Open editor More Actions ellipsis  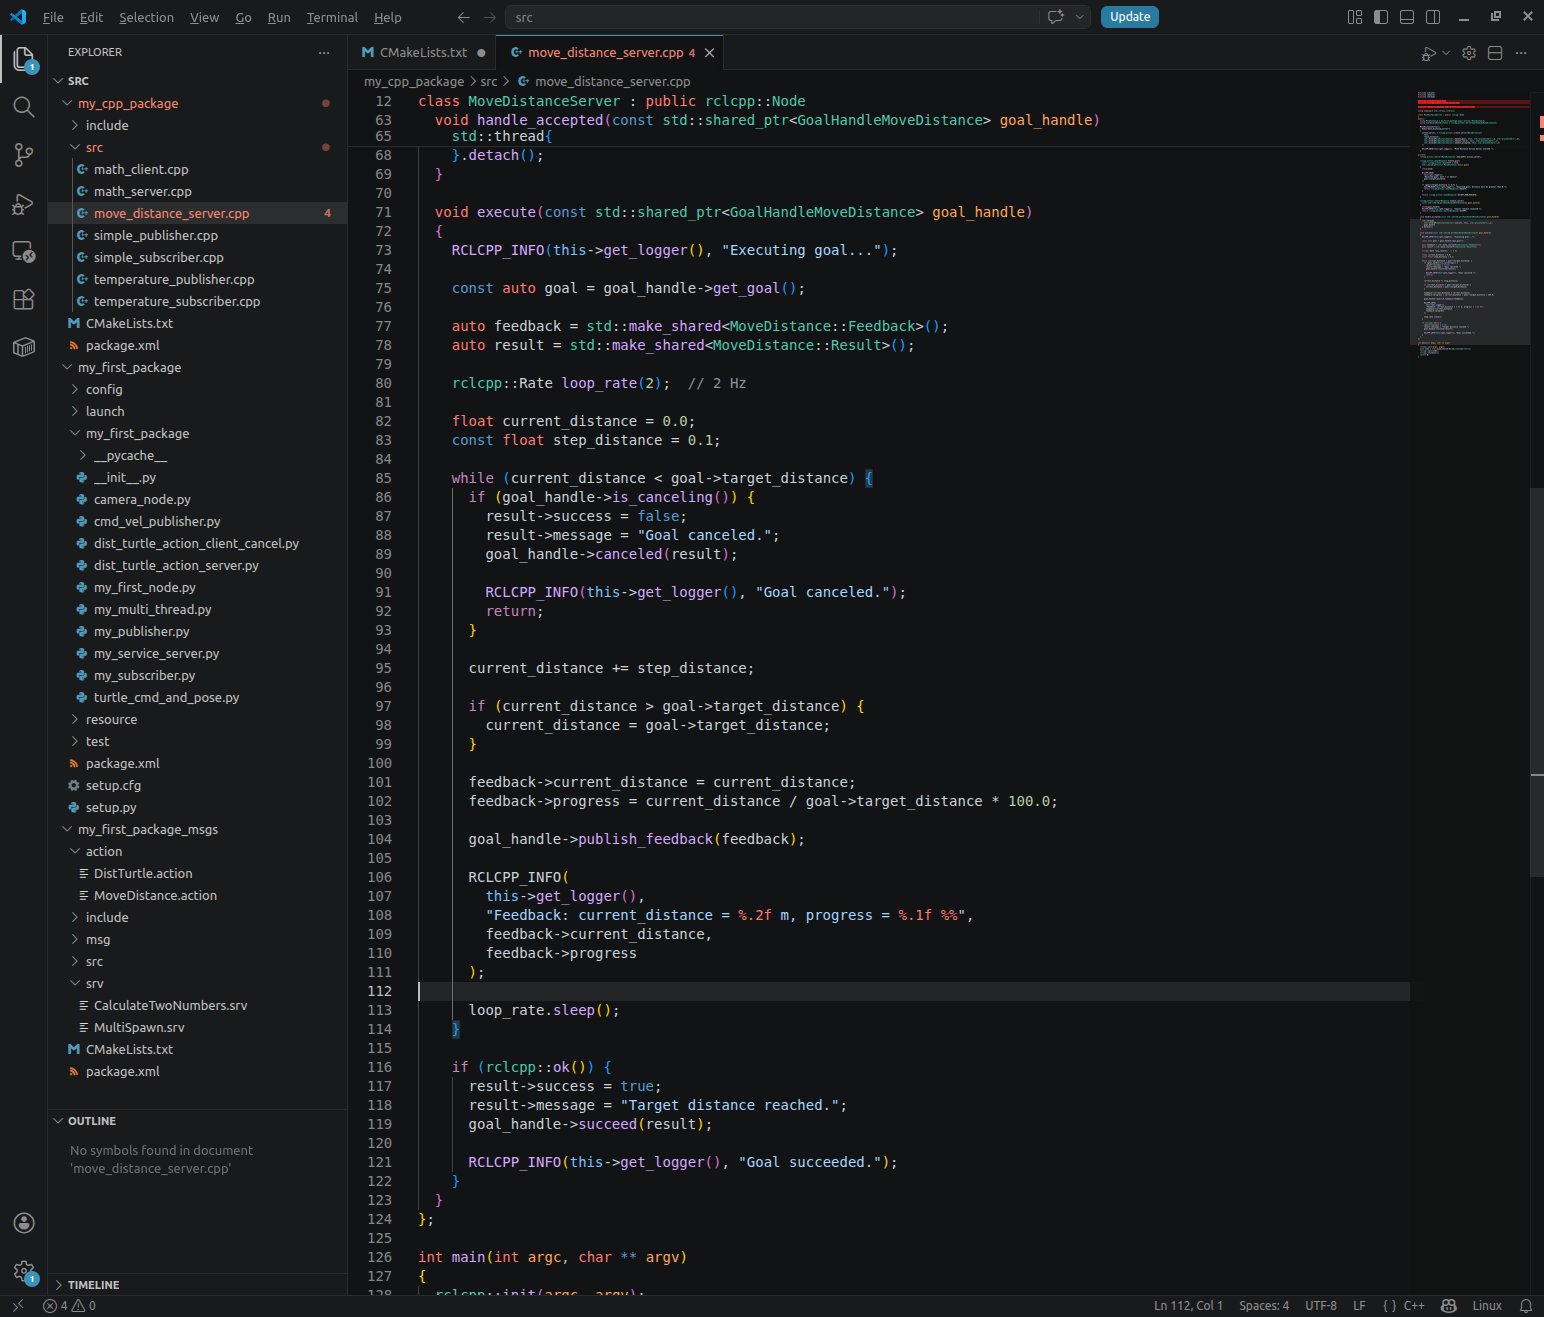click(1521, 53)
